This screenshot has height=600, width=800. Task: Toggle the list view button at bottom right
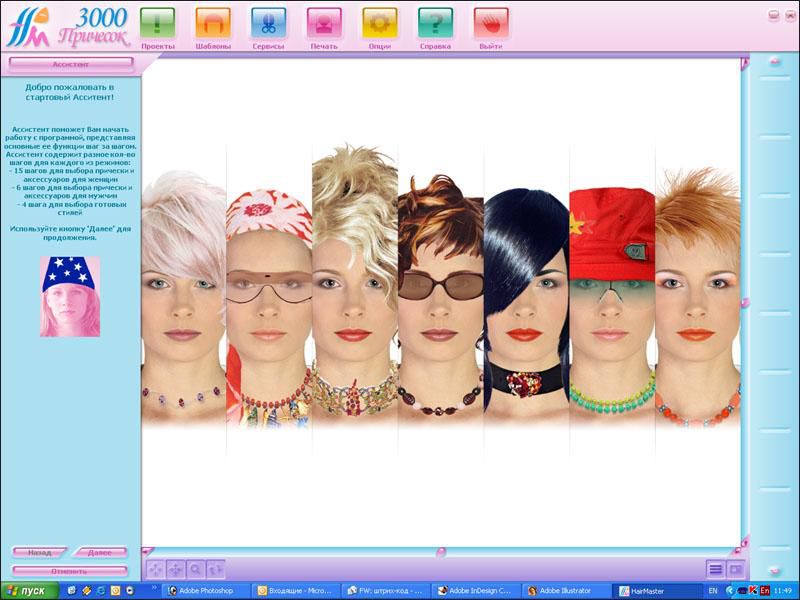tap(716, 569)
